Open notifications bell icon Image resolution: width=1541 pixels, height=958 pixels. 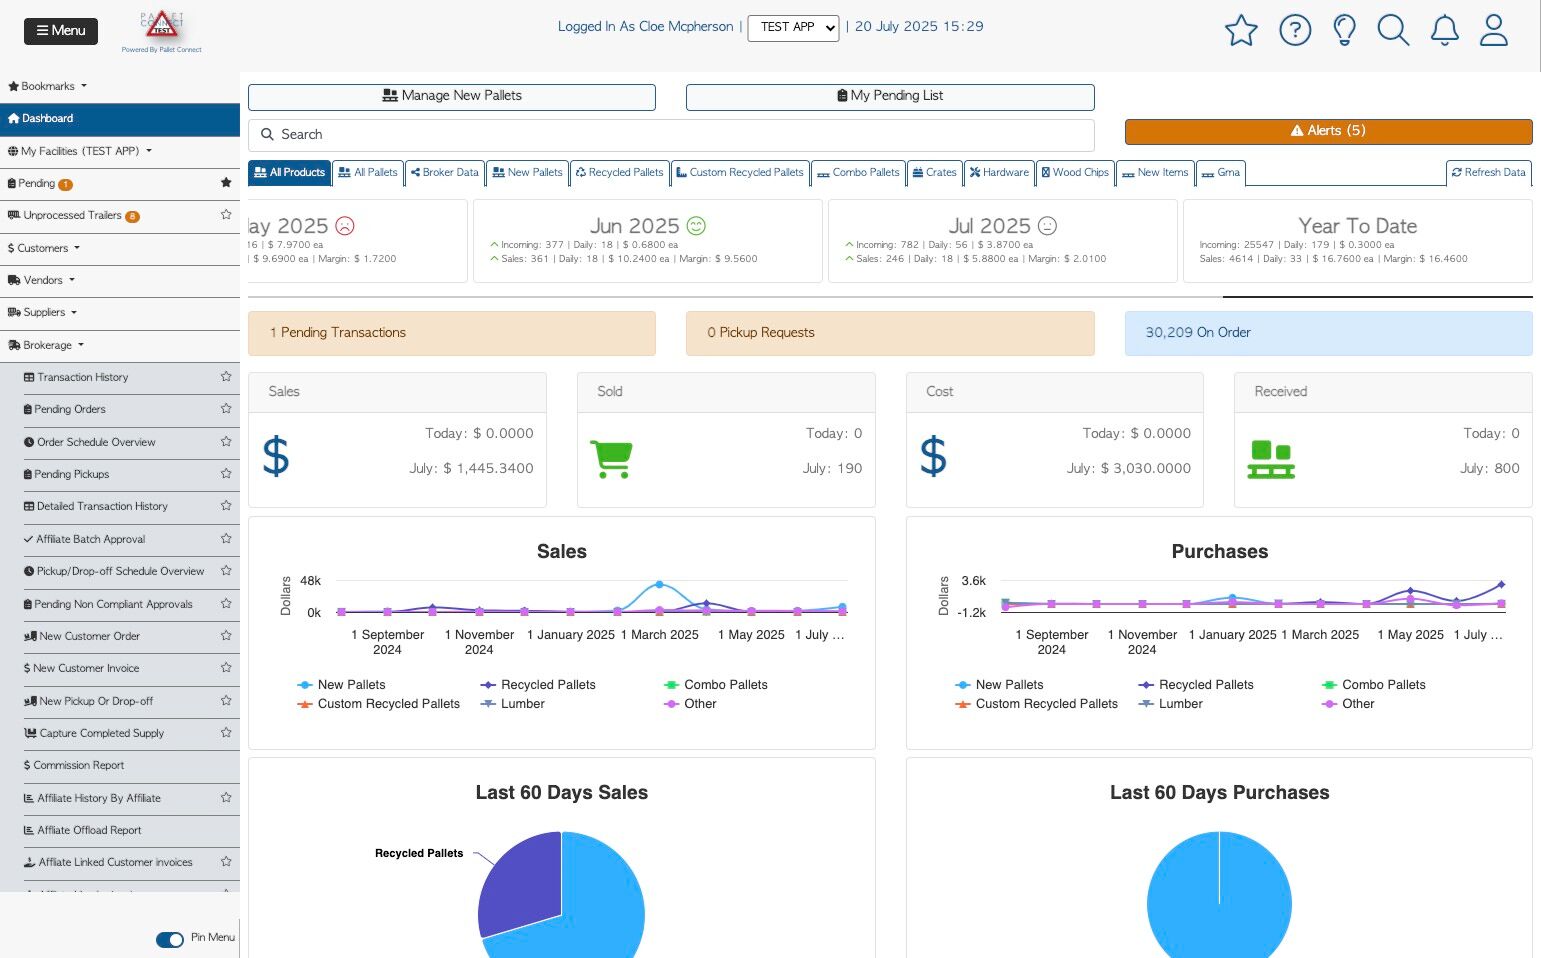point(1444,30)
